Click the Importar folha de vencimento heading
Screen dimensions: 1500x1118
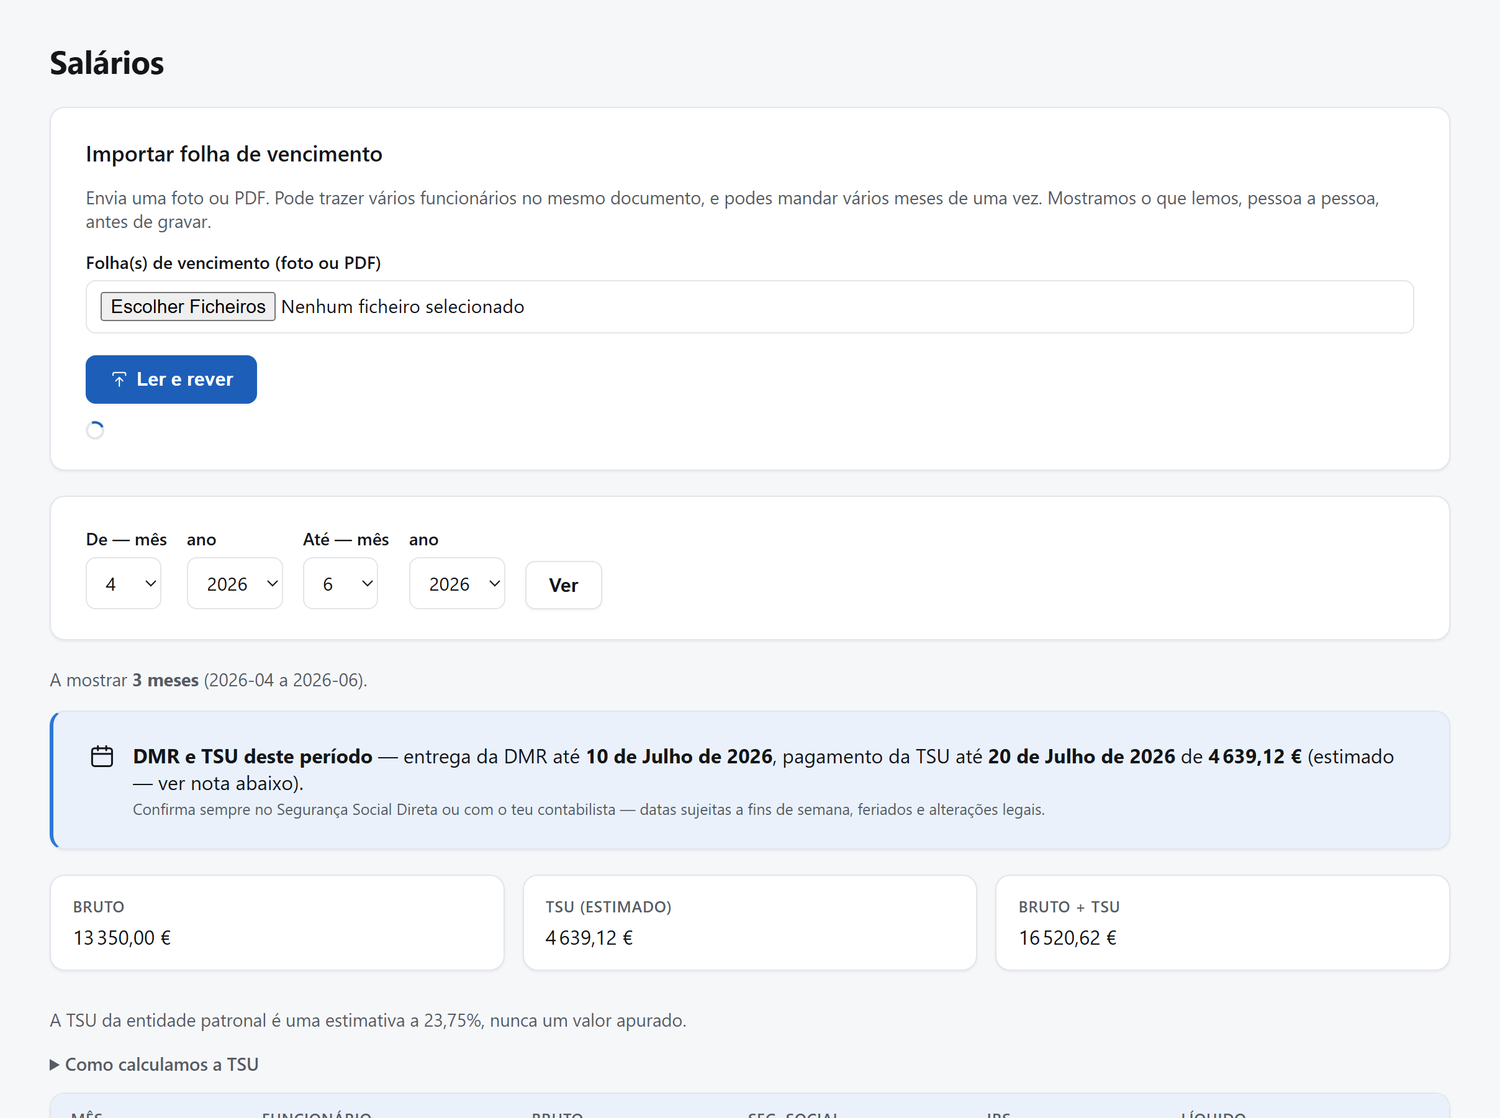click(234, 154)
